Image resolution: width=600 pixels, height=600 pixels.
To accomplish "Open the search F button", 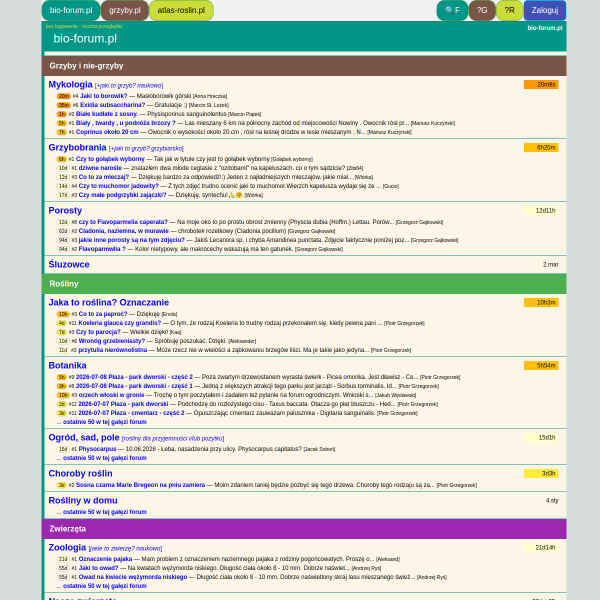I will [452, 10].
